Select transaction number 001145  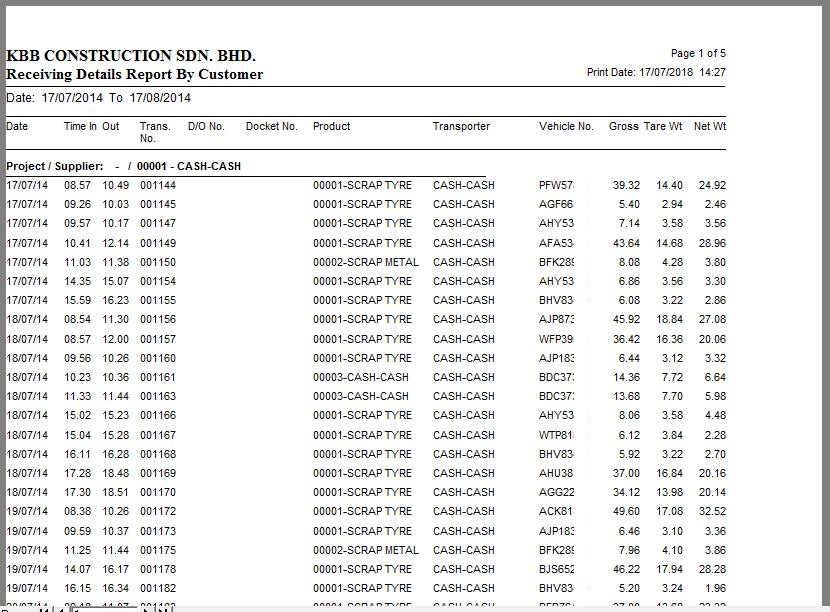pos(158,204)
